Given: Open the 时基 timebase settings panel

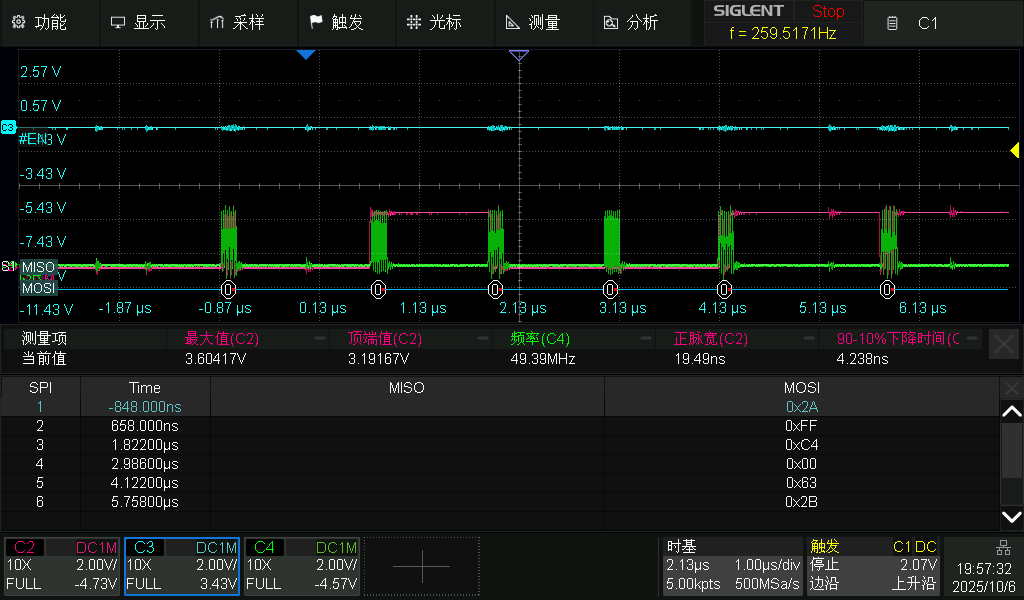Looking at the screenshot, I should (733, 565).
